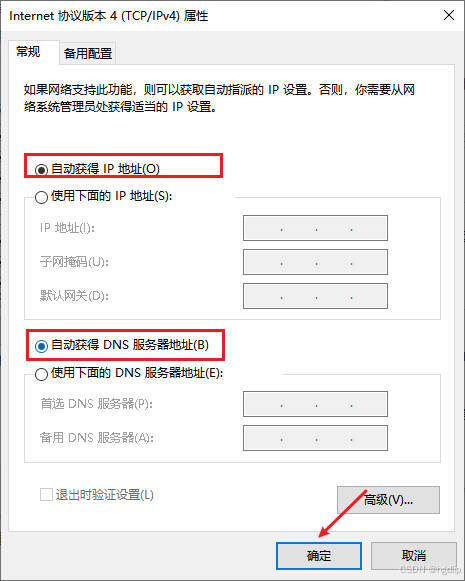
Task: Click the 子网掩码(U) input field
Action: coord(315,262)
